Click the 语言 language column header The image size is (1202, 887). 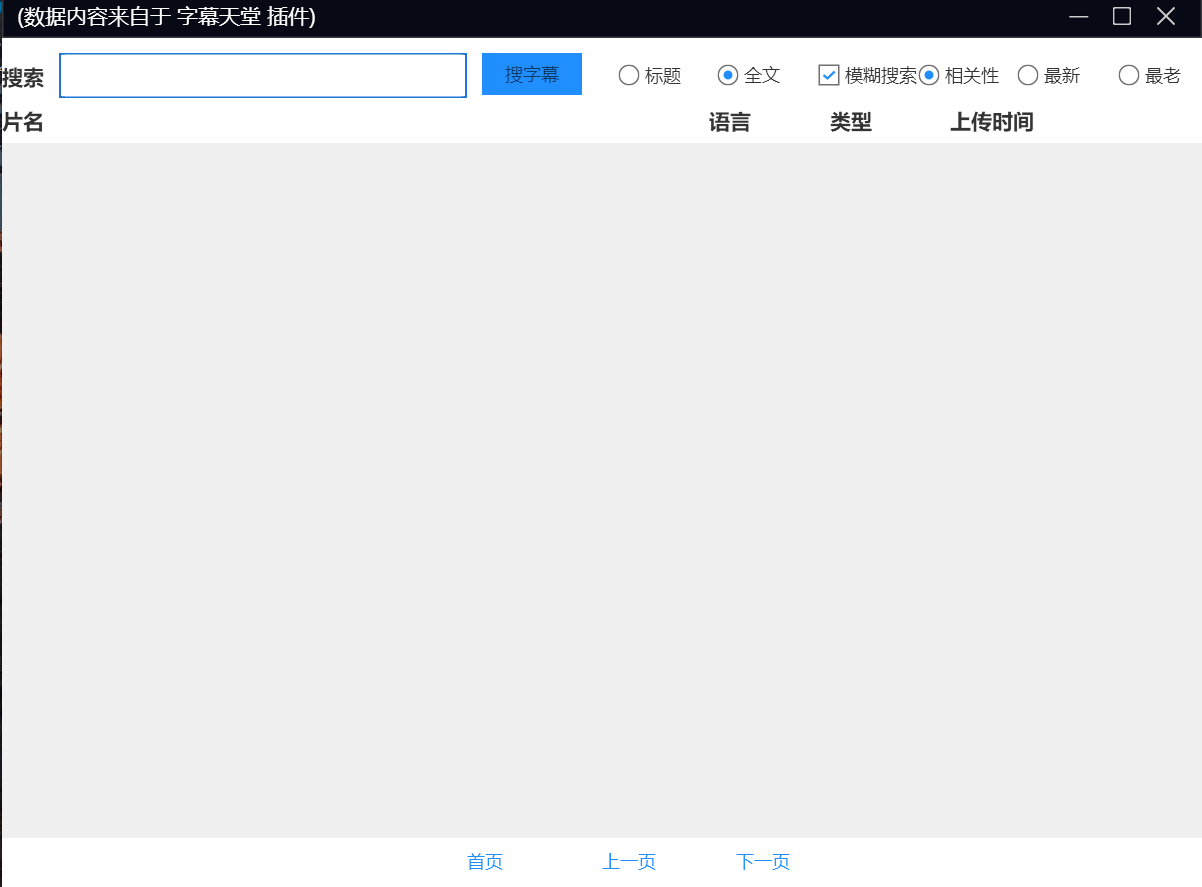click(730, 122)
